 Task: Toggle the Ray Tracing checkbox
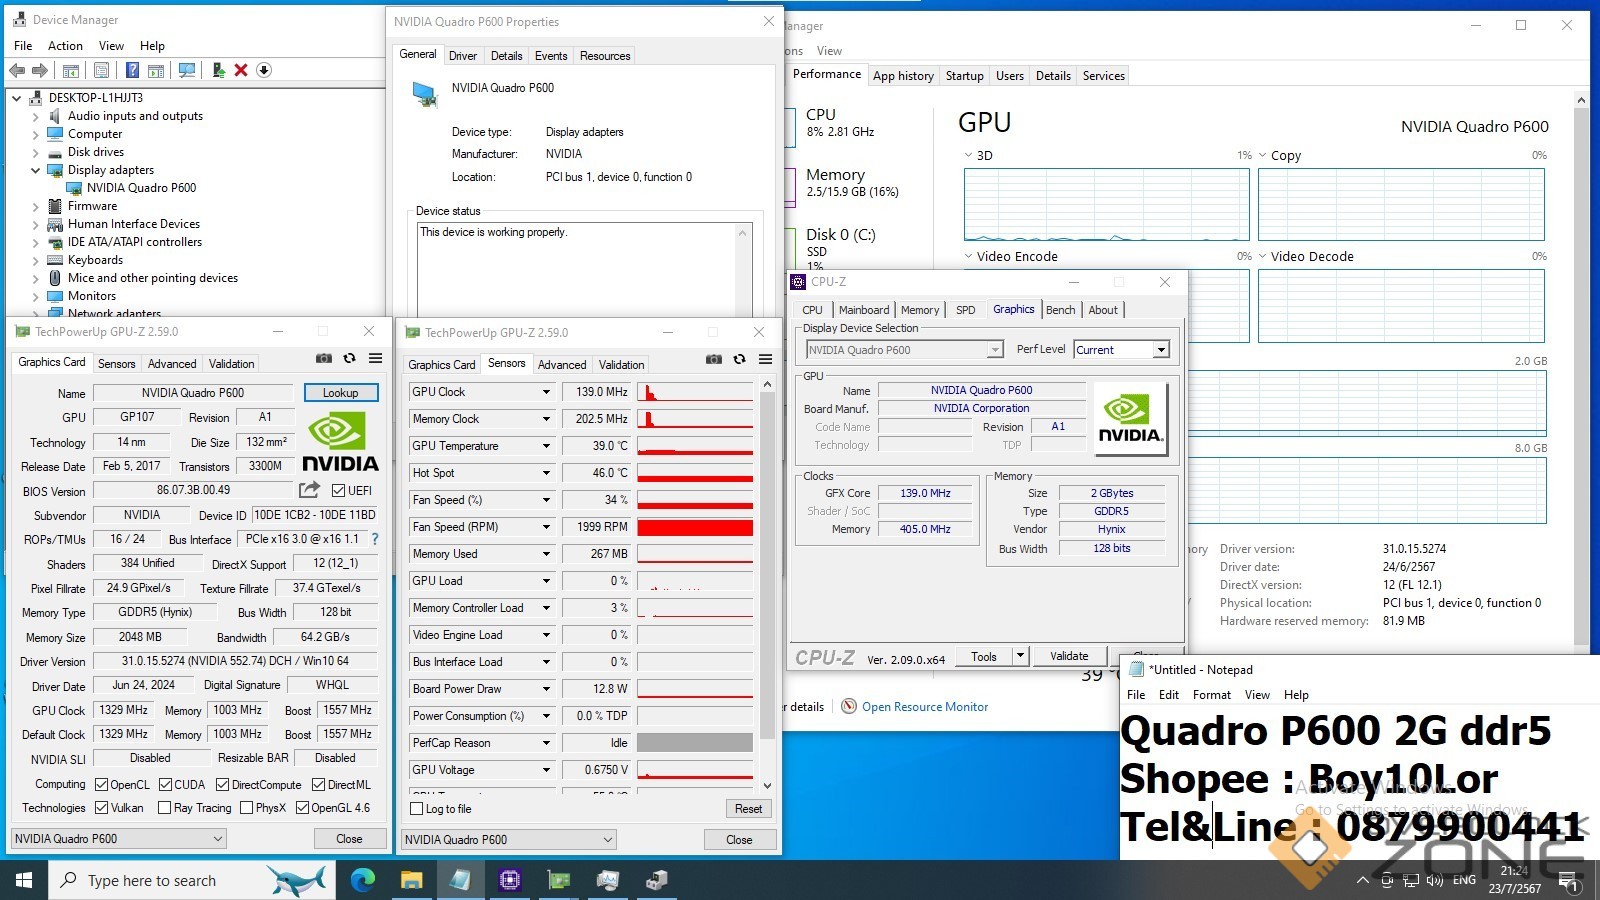(x=165, y=808)
